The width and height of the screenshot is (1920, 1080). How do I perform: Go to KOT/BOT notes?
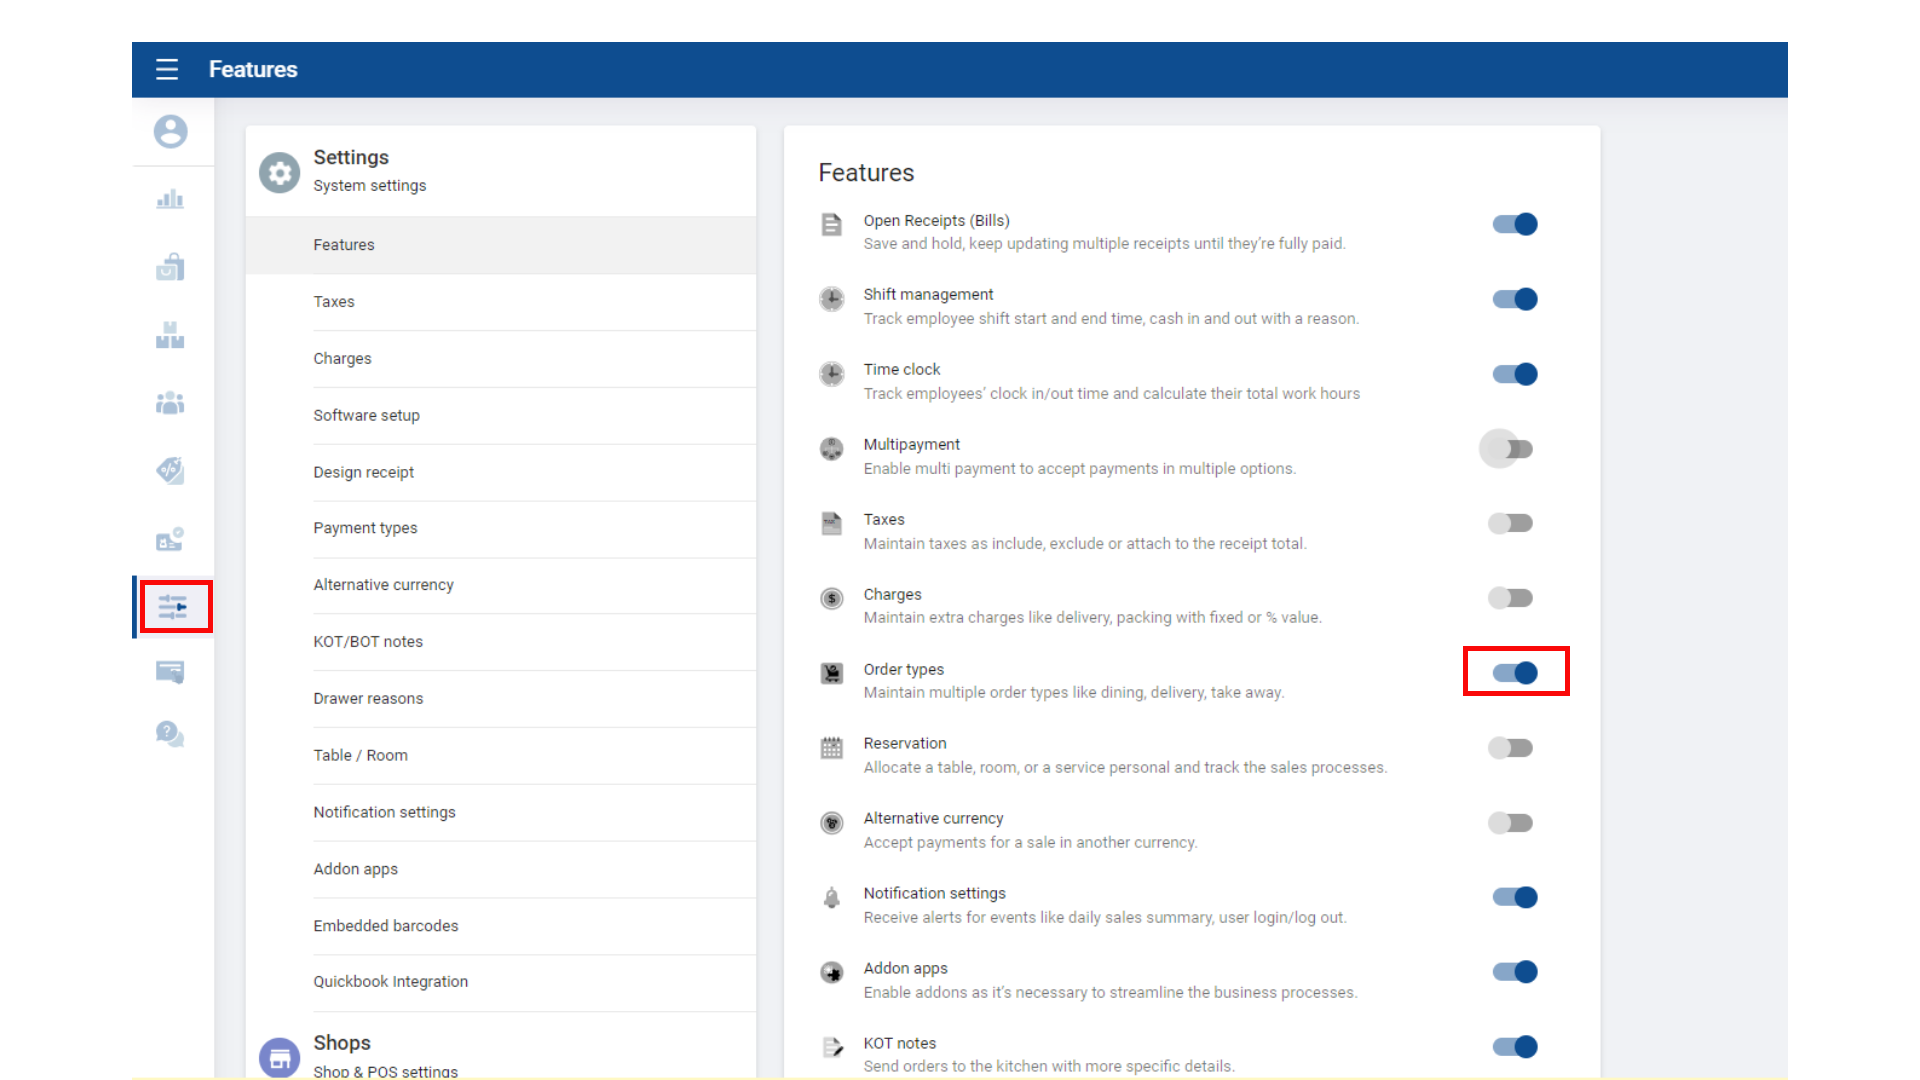(501, 642)
